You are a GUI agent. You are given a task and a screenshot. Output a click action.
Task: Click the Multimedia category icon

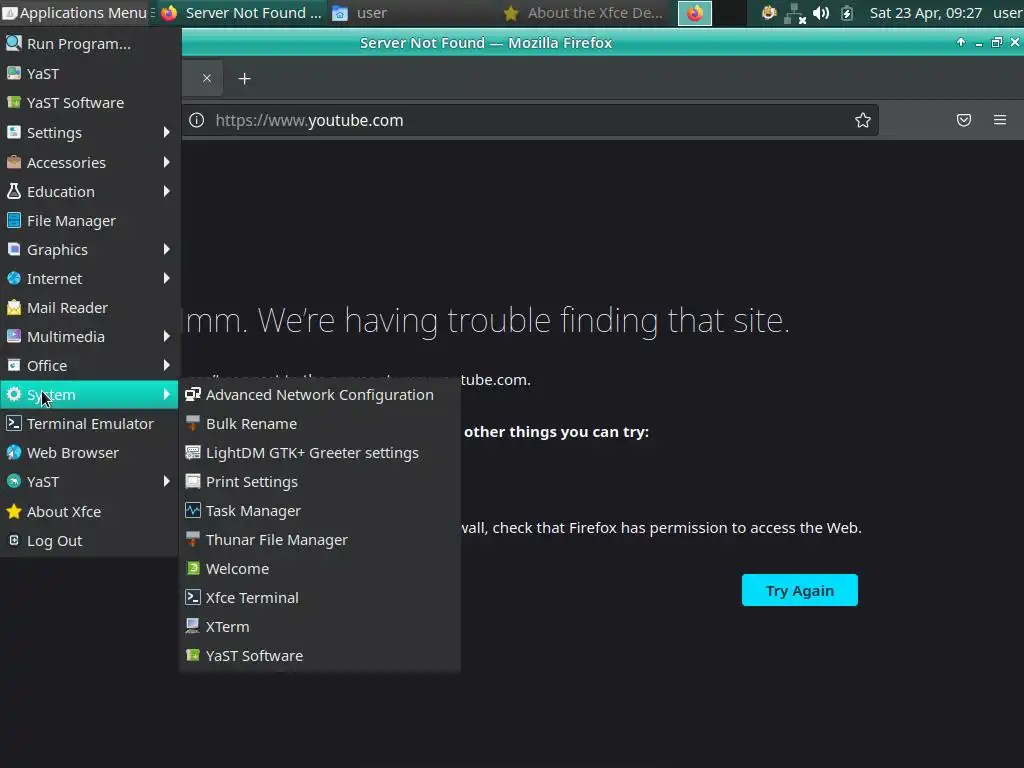tap(14, 336)
